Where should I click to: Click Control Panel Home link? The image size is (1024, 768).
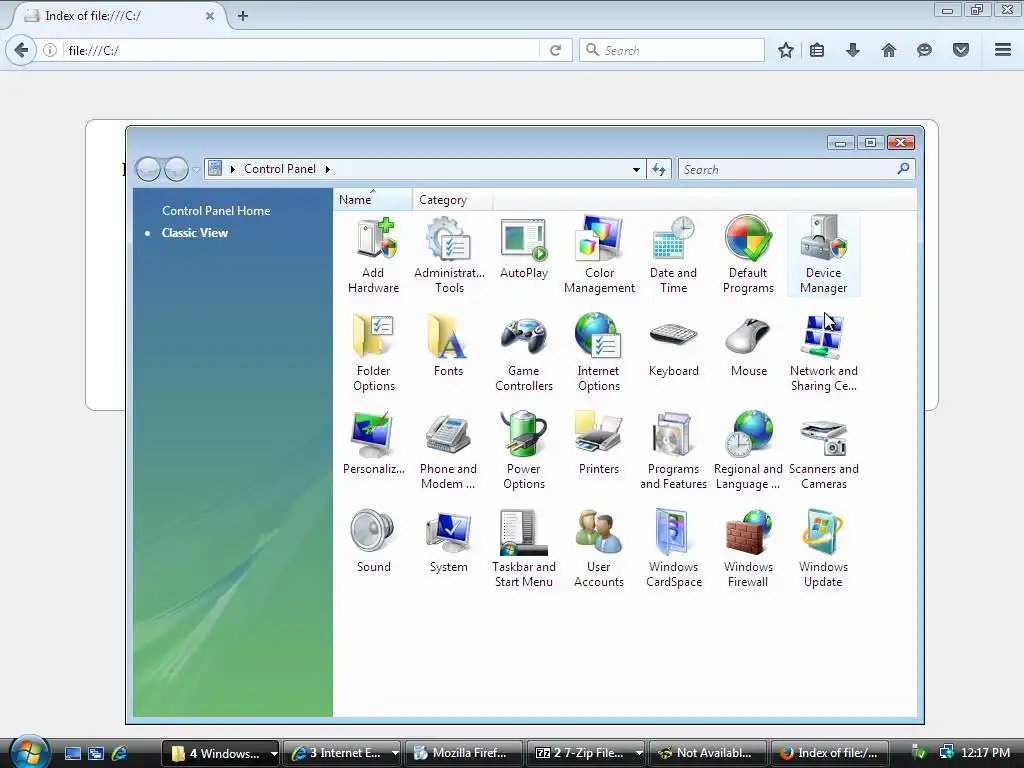click(x=216, y=211)
